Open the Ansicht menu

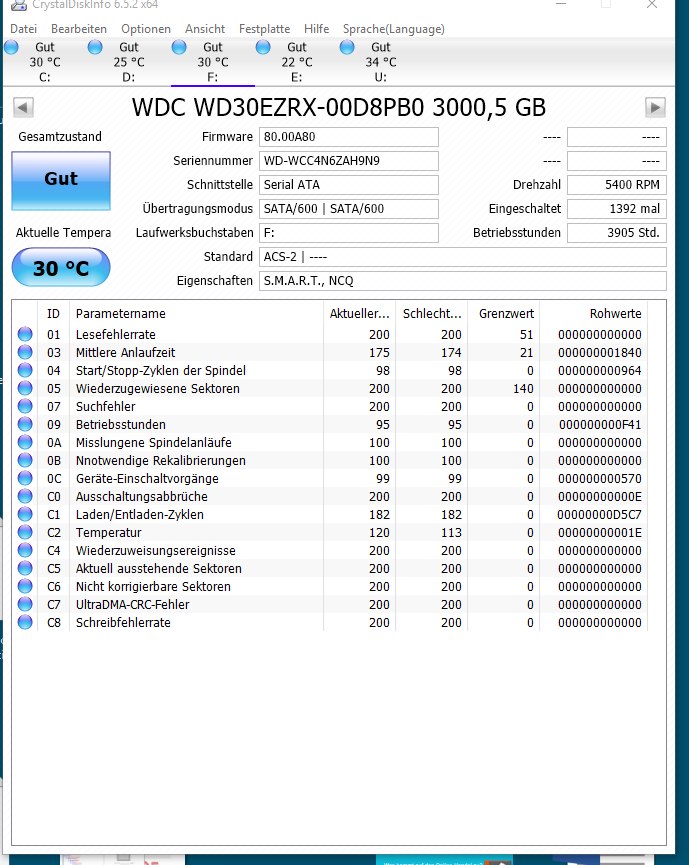tap(205, 29)
